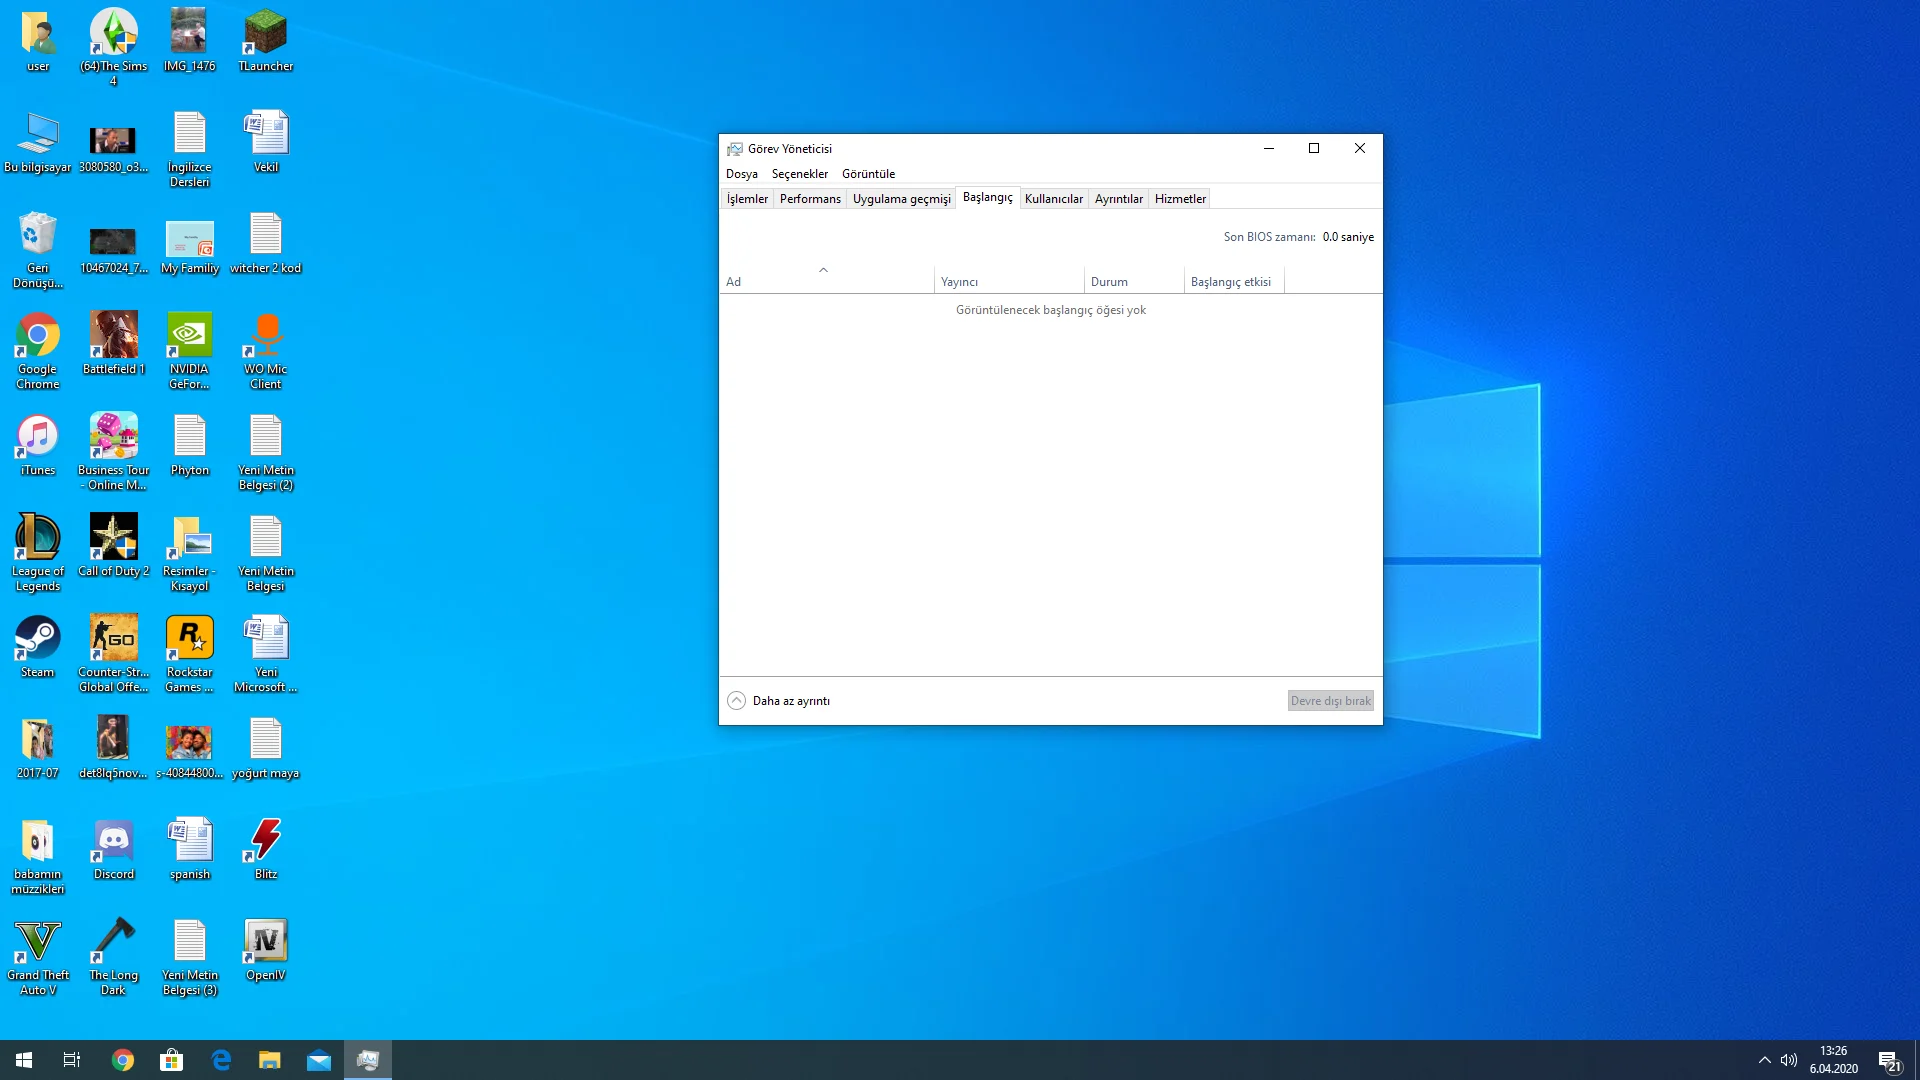The height and width of the screenshot is (1080, 1920).
Task: Open Microsoft Store from taskbar
Action: coord(172,1060)
